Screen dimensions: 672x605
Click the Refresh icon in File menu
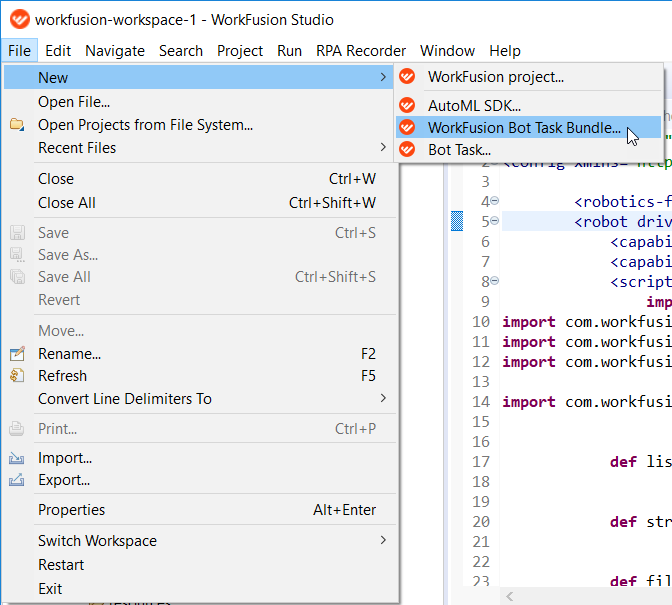pyautogui.click(x=17, y=376)
